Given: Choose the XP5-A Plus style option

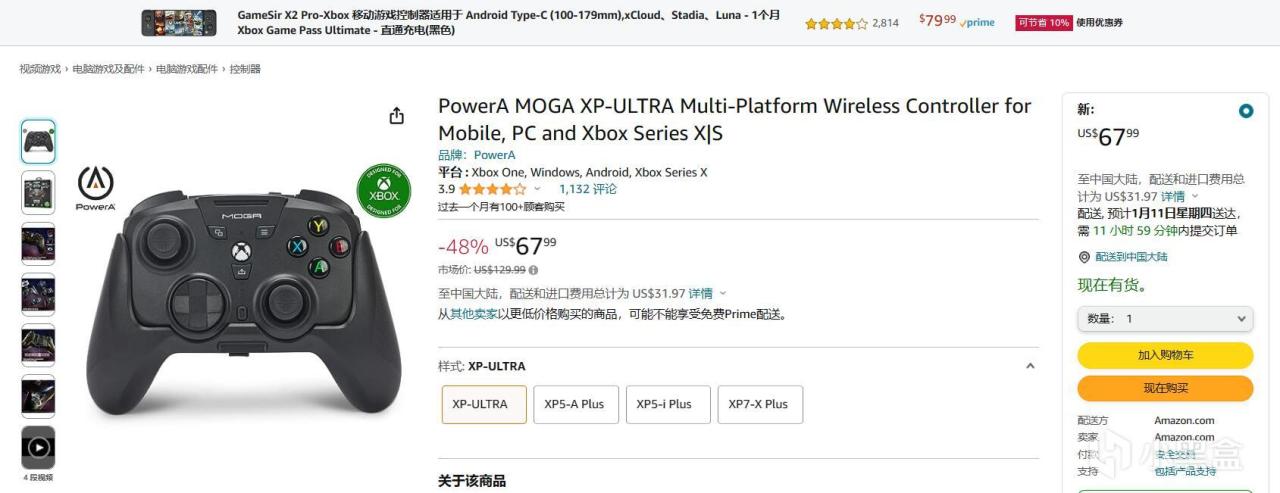Looking at the screenshot, I should point(575,404).
